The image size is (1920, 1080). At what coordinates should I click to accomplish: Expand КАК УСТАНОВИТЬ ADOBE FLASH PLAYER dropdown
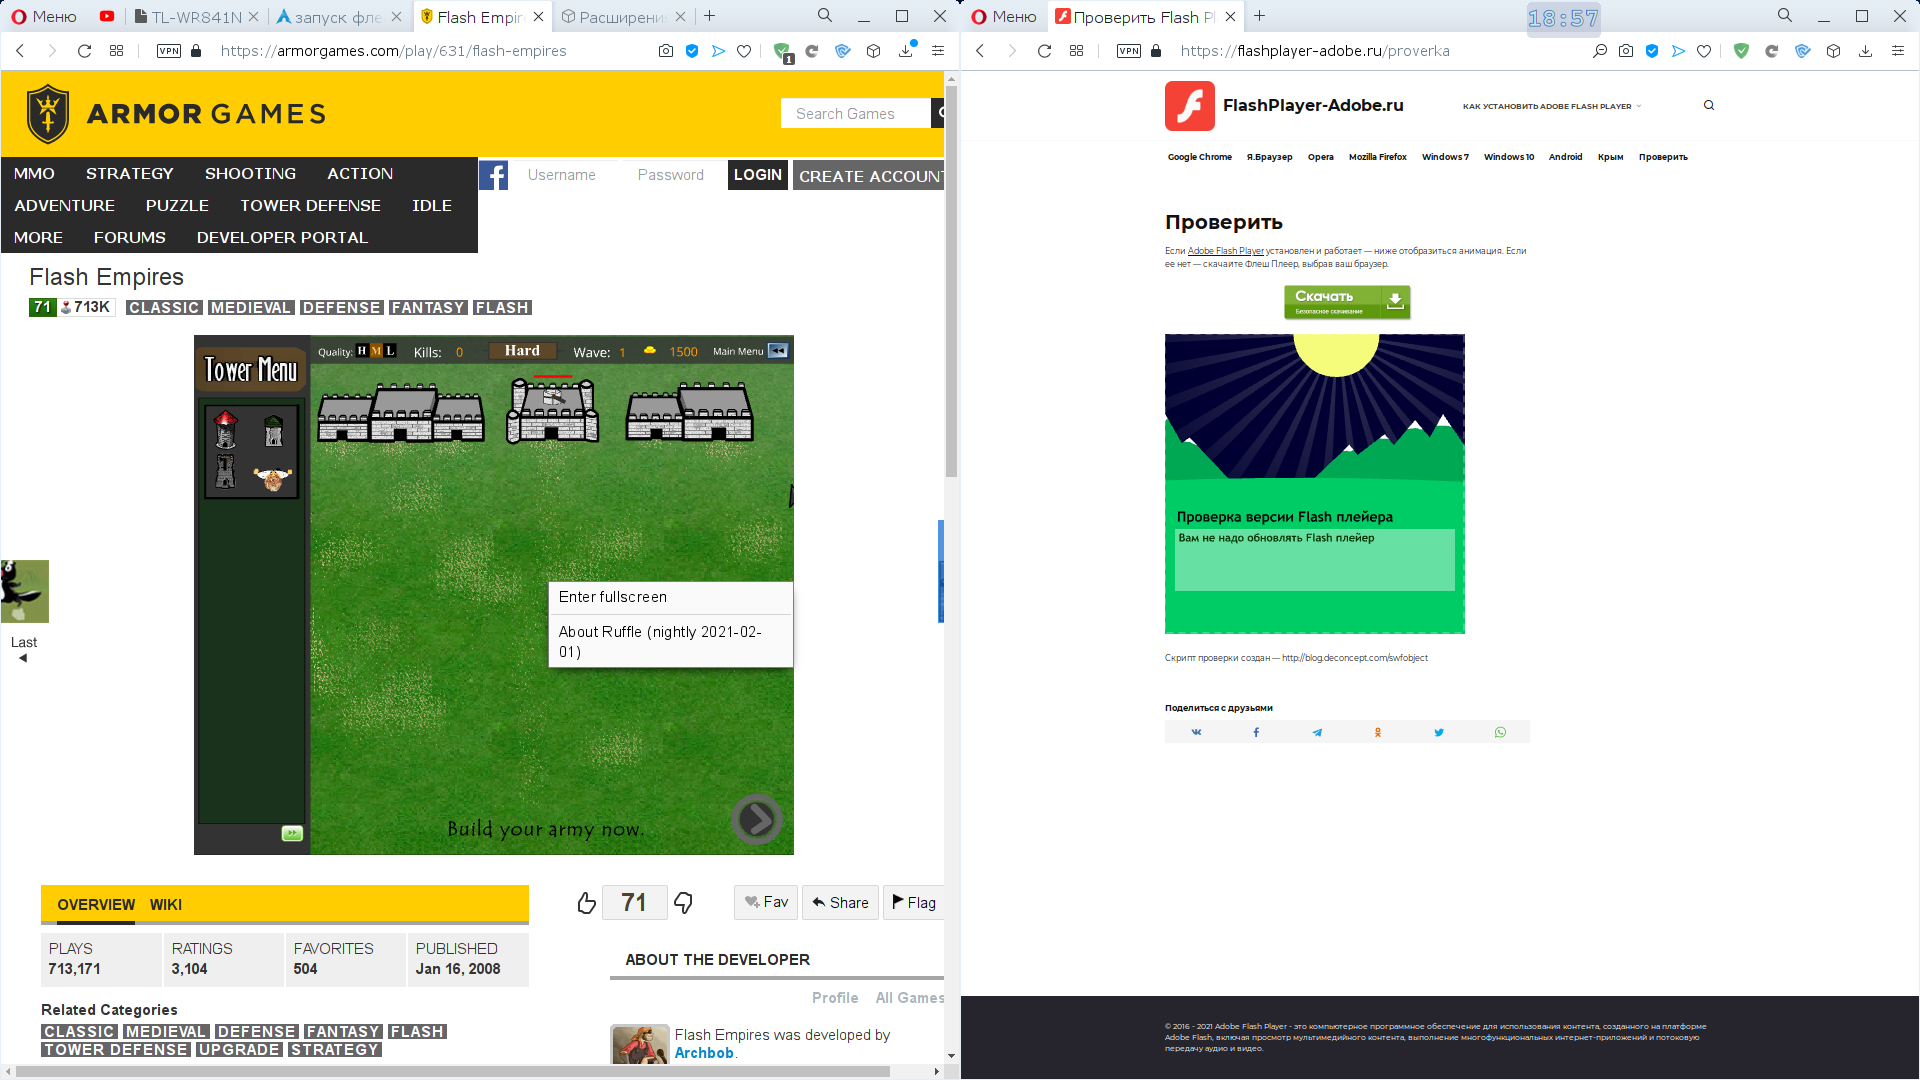coord(1552,106)
